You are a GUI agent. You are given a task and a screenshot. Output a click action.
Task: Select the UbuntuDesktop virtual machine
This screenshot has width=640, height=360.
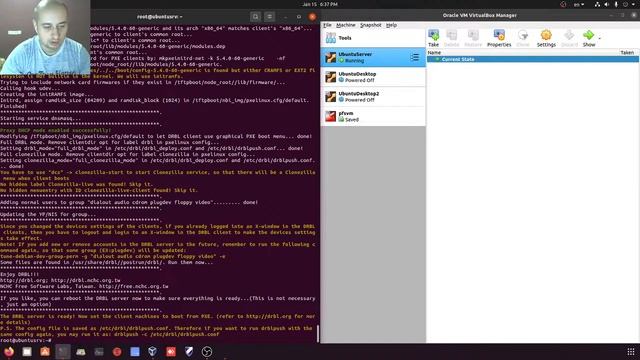(x=373, y=77)
